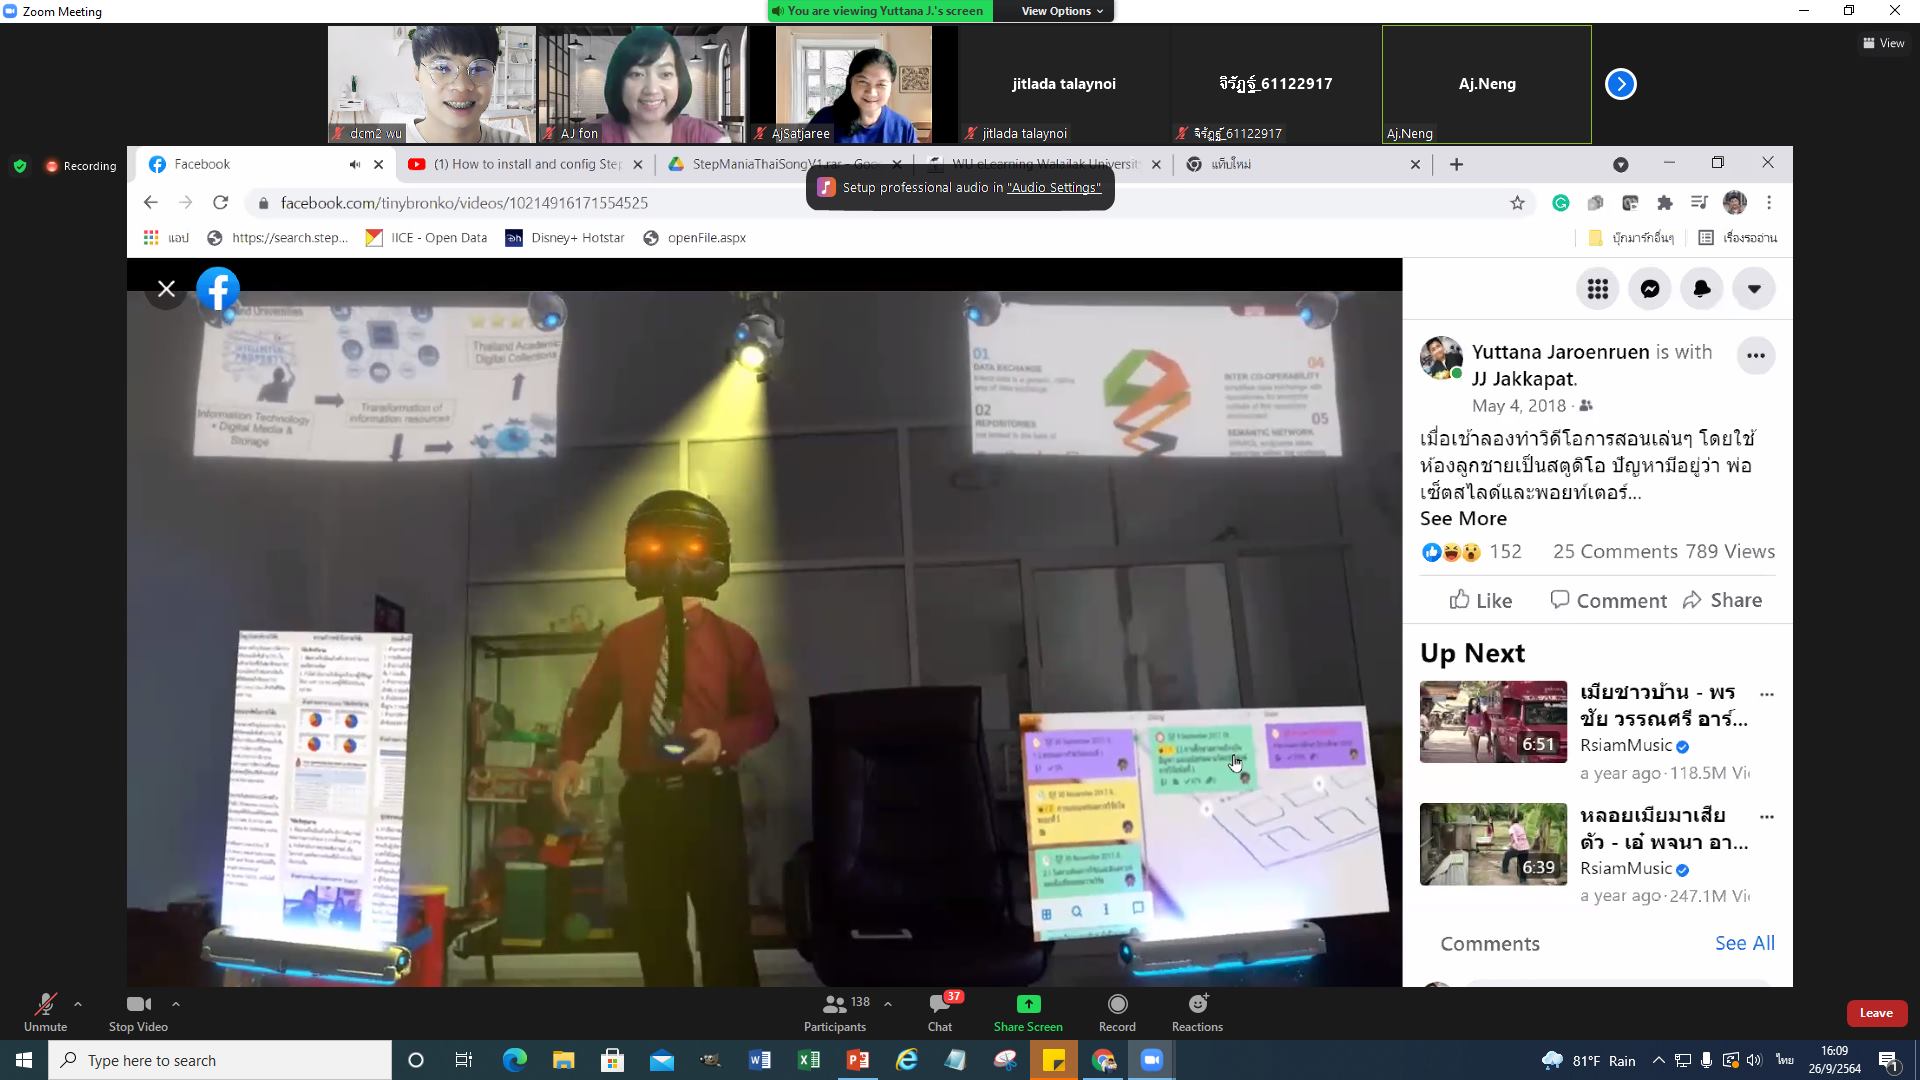
Task: Open Chrome tab search dropdown
Action: click(x=1620, y=164)
